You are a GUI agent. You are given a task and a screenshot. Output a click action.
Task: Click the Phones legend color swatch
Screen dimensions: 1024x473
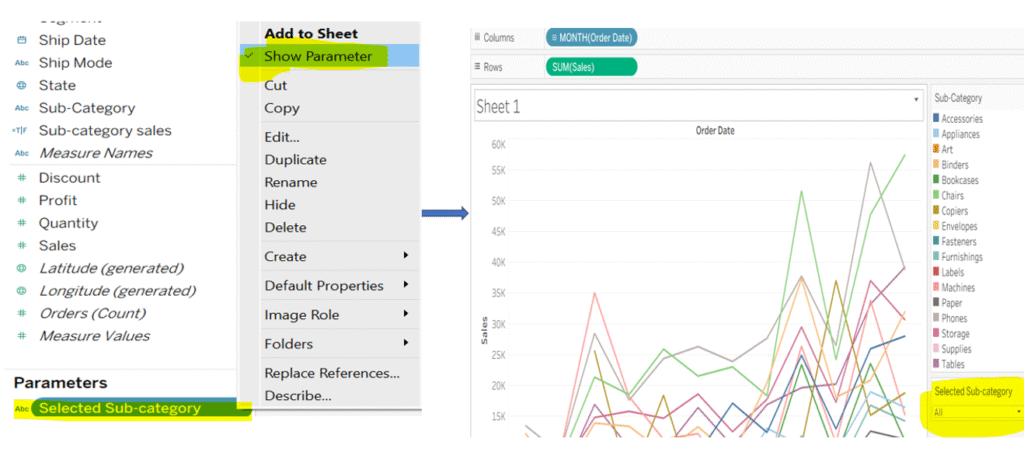[936, 319]
